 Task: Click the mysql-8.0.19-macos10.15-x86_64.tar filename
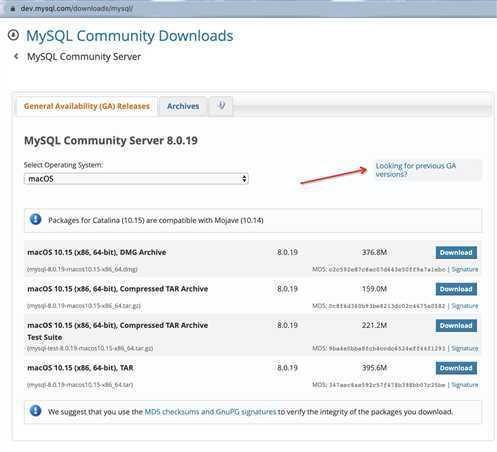[x=80, y=385]
